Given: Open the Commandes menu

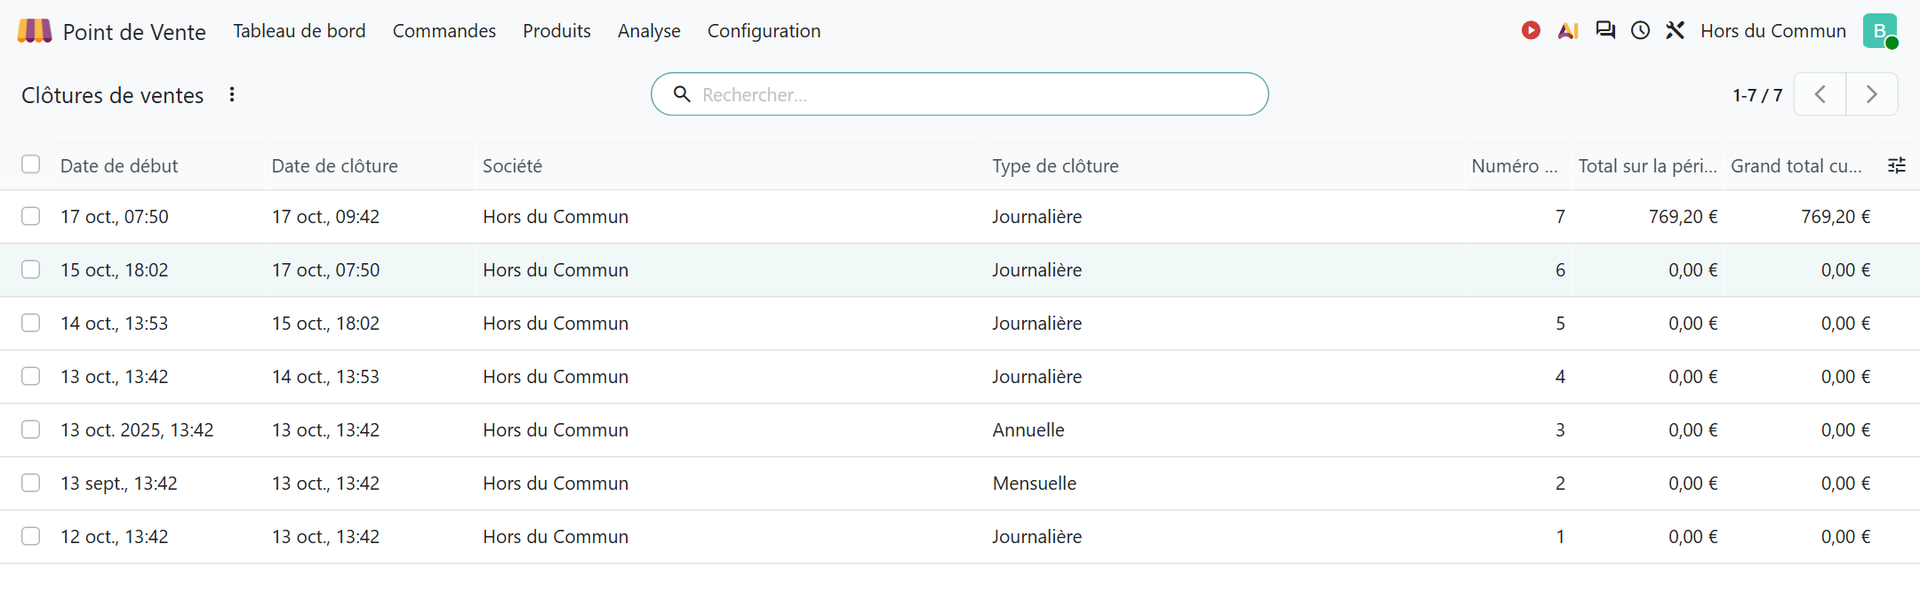Looking at the screenshot, I should point(444,31).
